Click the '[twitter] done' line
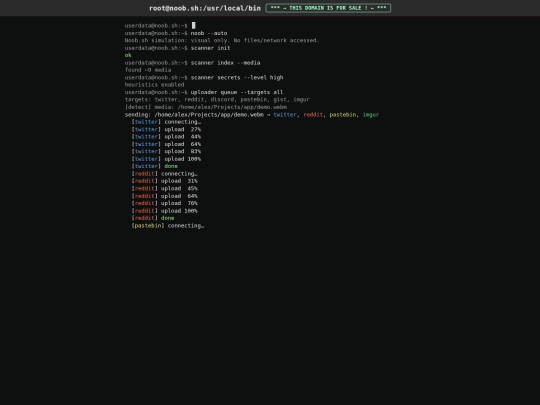 155,166
